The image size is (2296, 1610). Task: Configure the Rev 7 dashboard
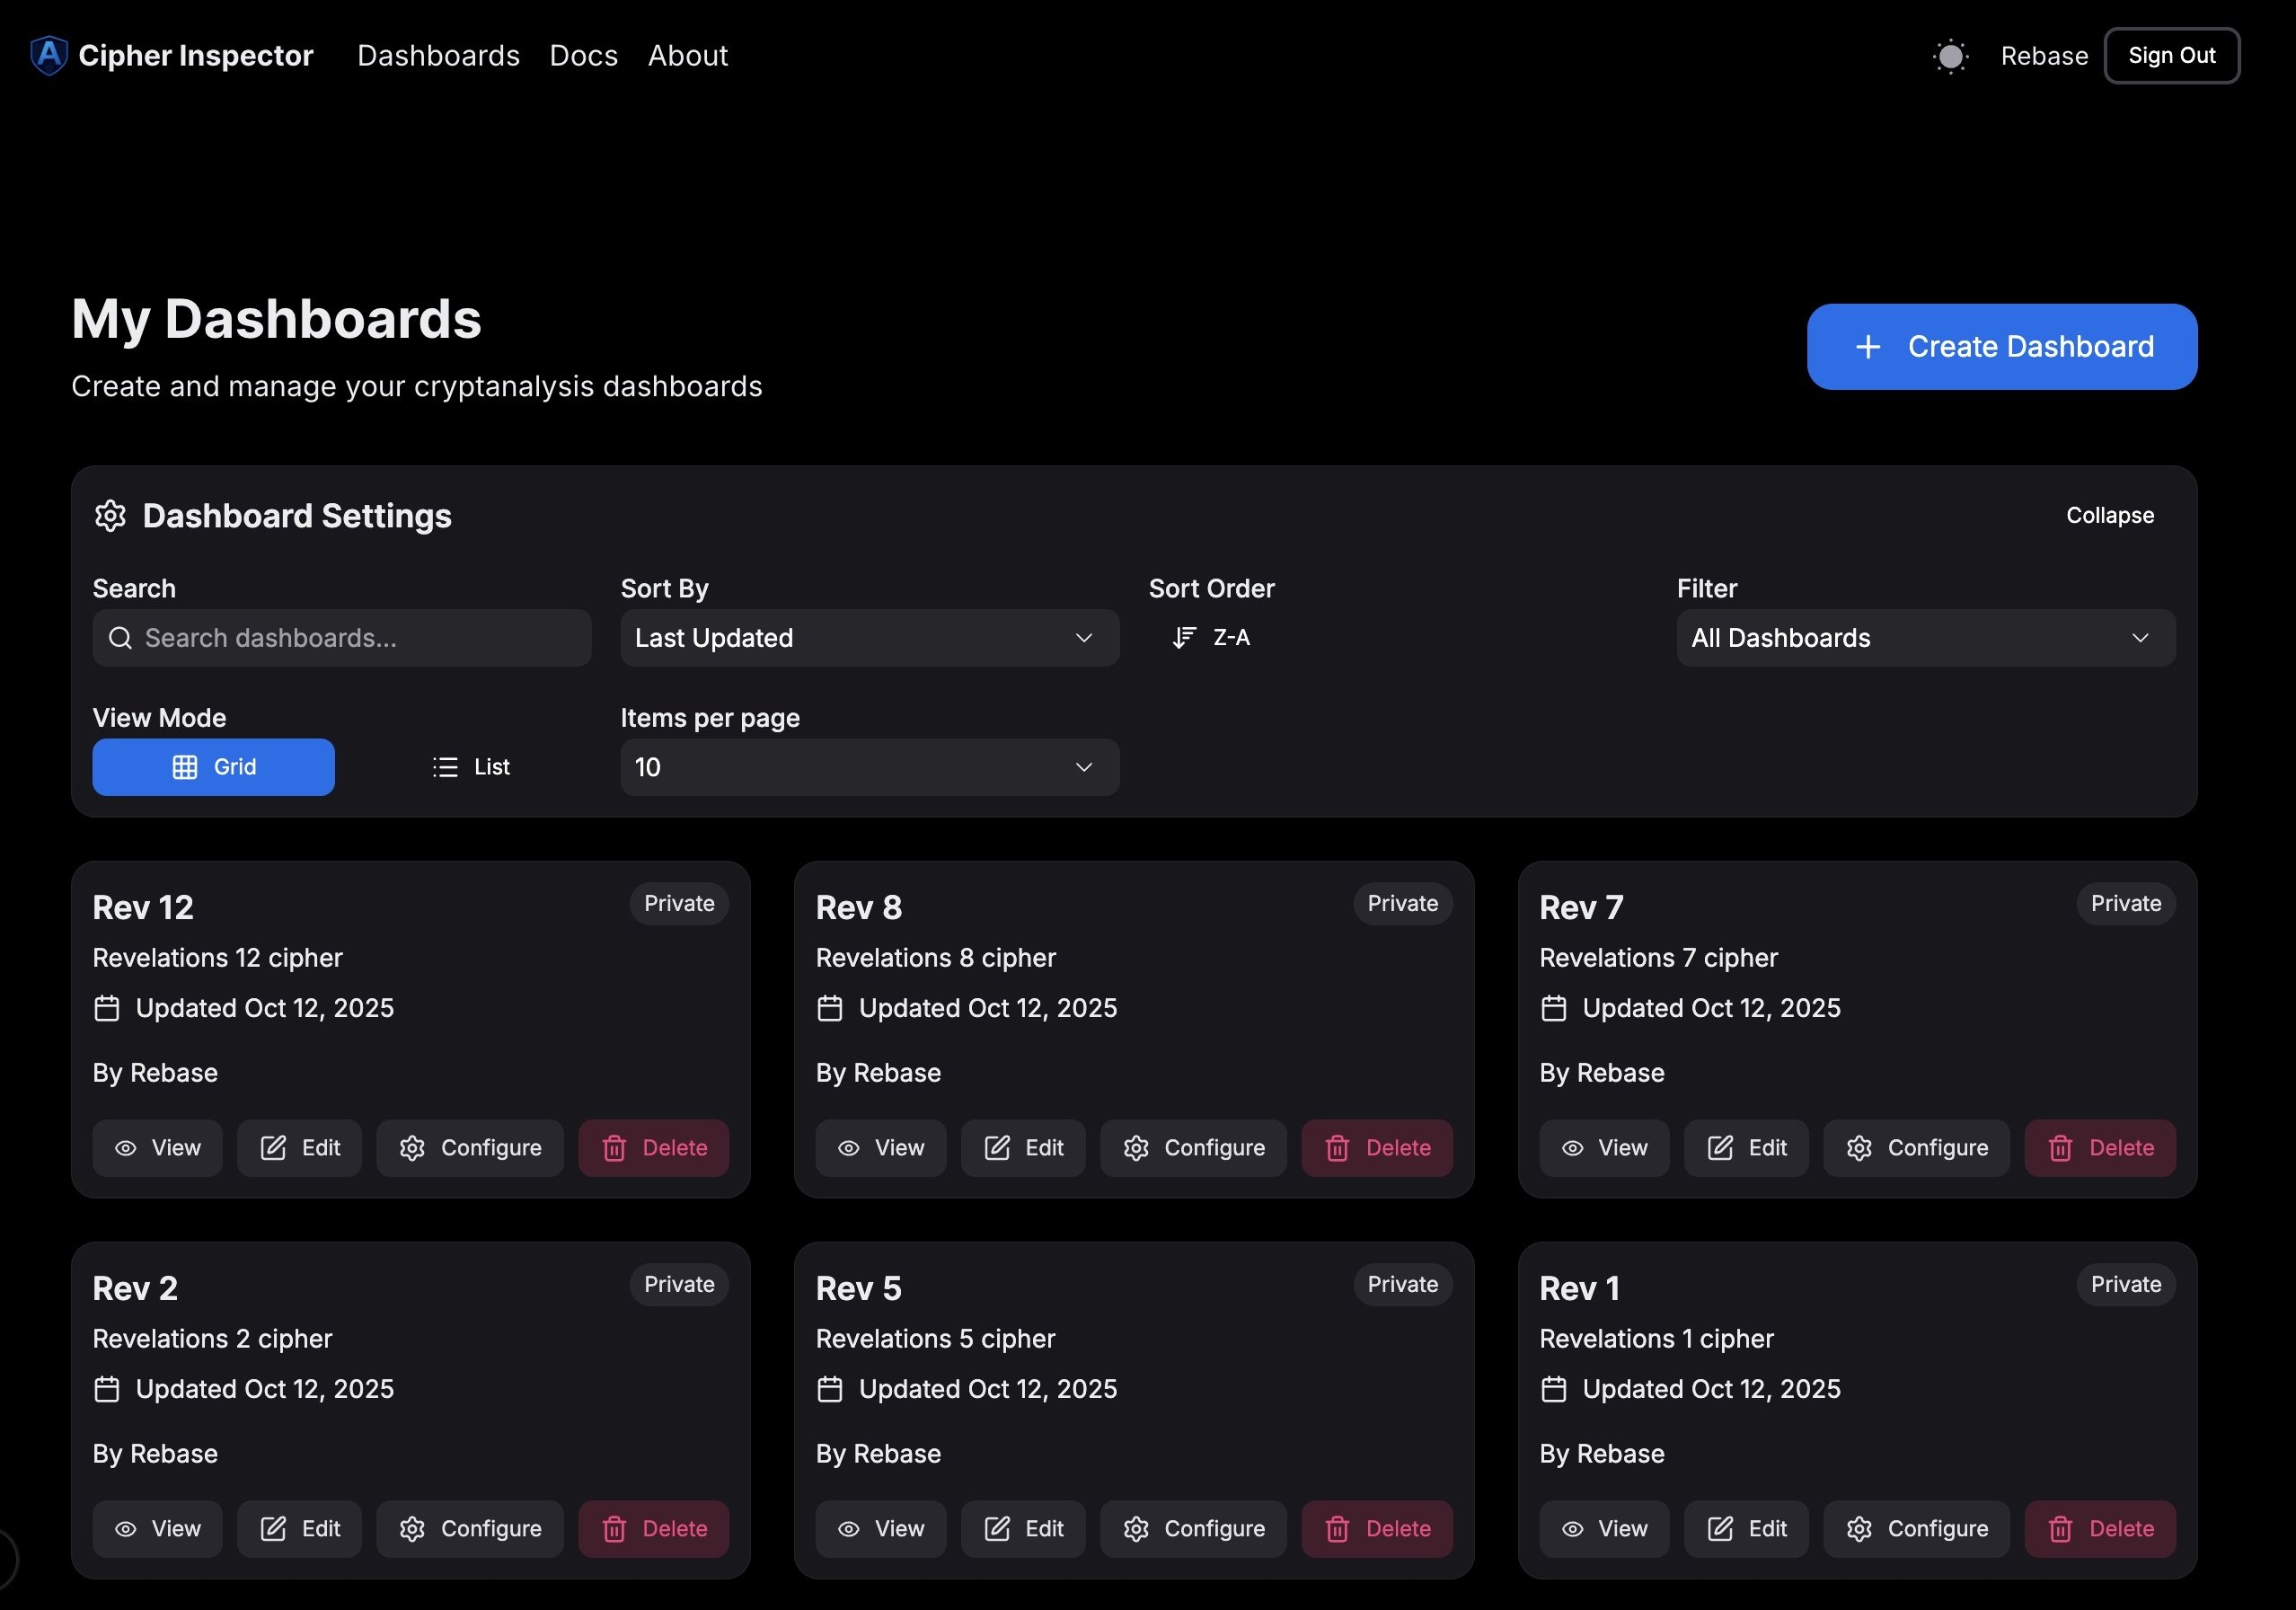[x=1916, y=1148]
